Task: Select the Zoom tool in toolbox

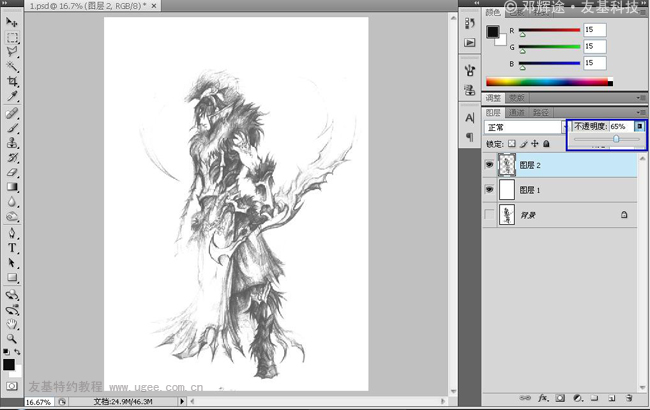Action: pyautogui.click(x=13, y=339)
